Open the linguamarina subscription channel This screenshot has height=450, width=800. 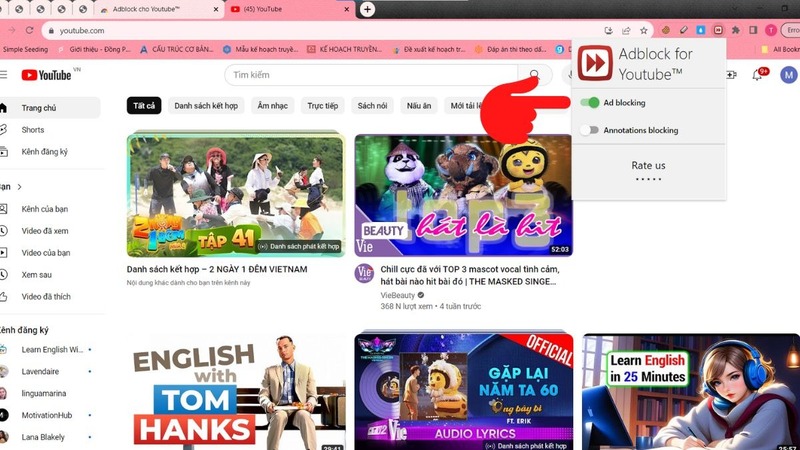click(x=50, y=393)
